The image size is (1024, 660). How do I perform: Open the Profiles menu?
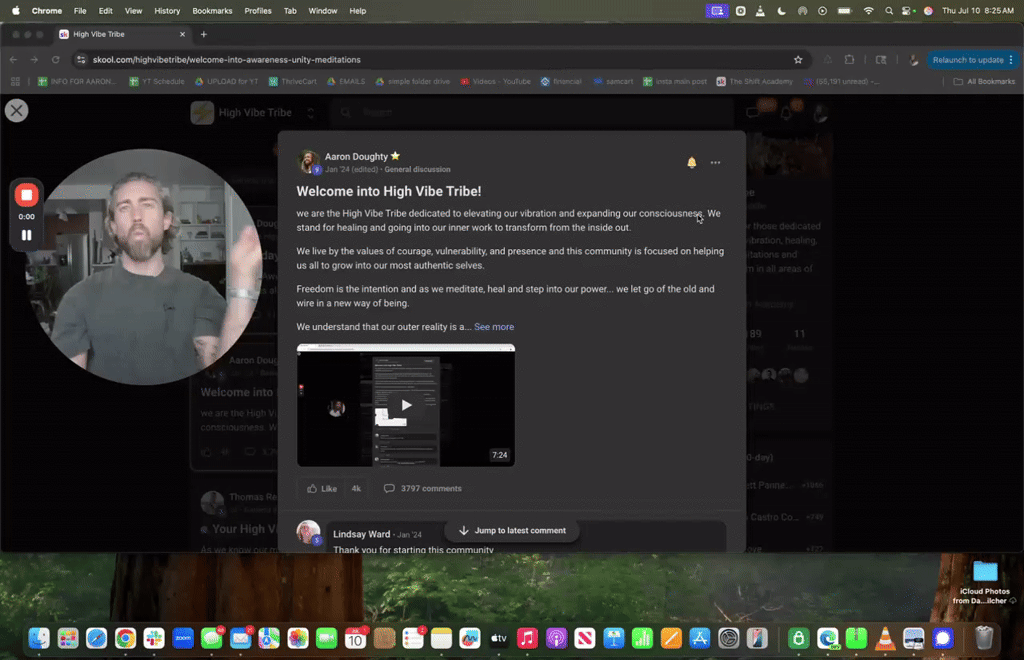pyautogui.click(x=257, y=10)
